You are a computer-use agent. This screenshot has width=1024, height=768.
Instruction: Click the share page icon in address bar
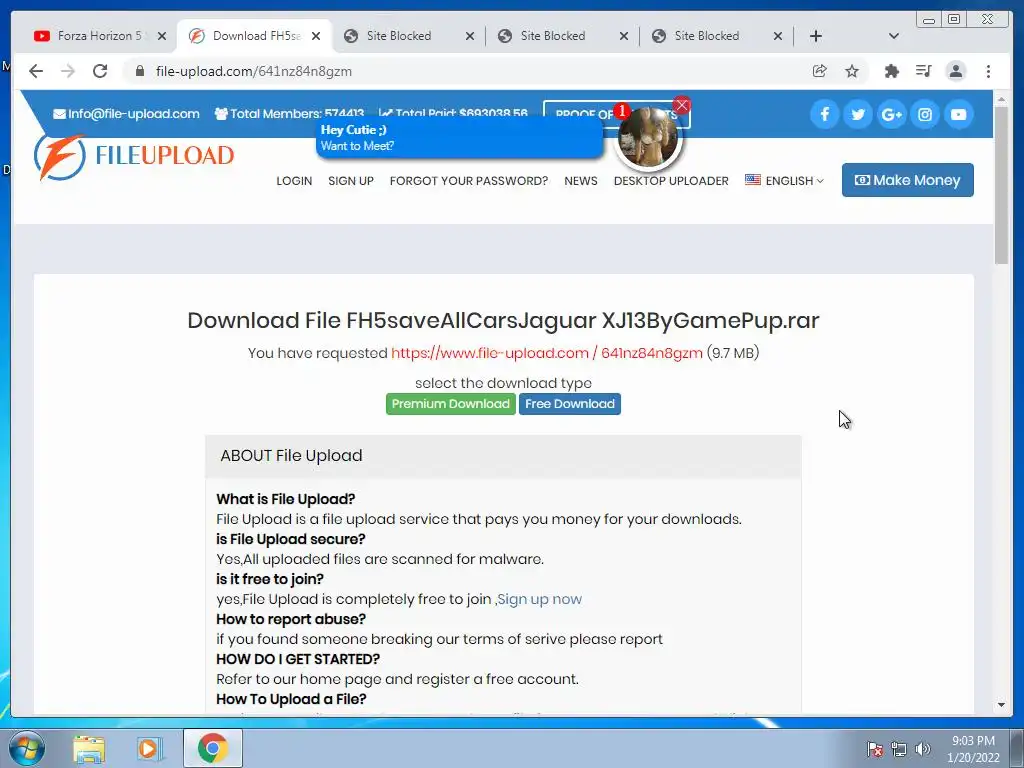[x=820, y=71]
